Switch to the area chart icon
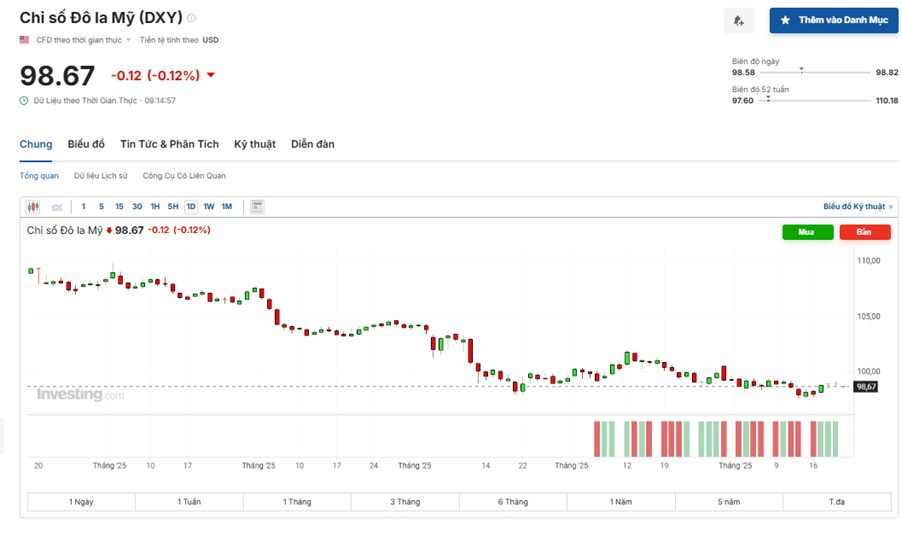The height and width of the screenshot is (537, 902). tap(57, 207)
